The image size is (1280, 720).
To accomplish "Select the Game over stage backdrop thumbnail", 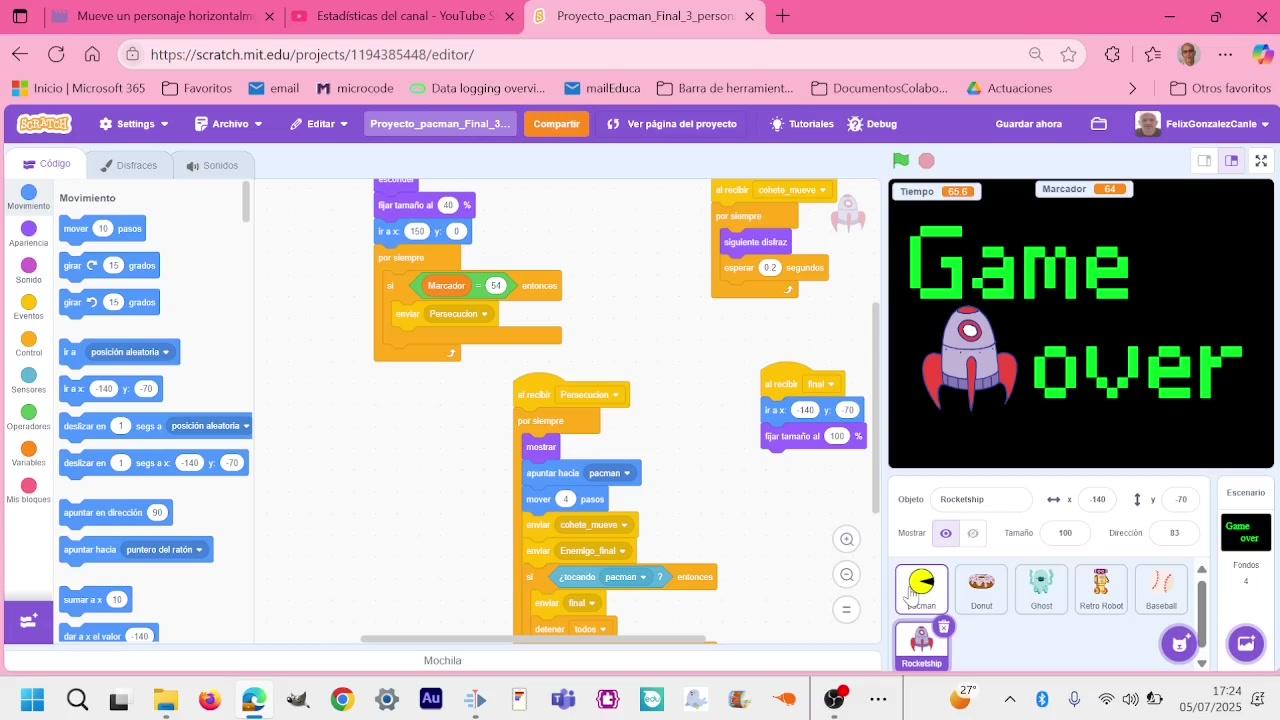I will [x=1246, y=532].
